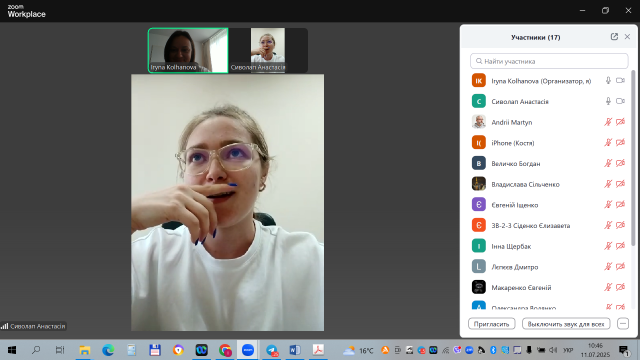Click camera-off icon for Лепеев Дмитро
Image resolution: width=640 pixels, height=360 pixels.
620,267
